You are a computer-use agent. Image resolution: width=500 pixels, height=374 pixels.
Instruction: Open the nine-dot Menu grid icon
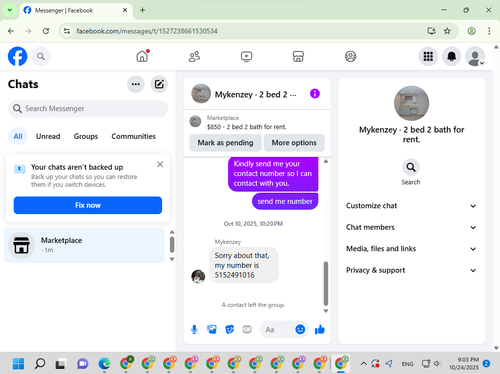(428, 56)
